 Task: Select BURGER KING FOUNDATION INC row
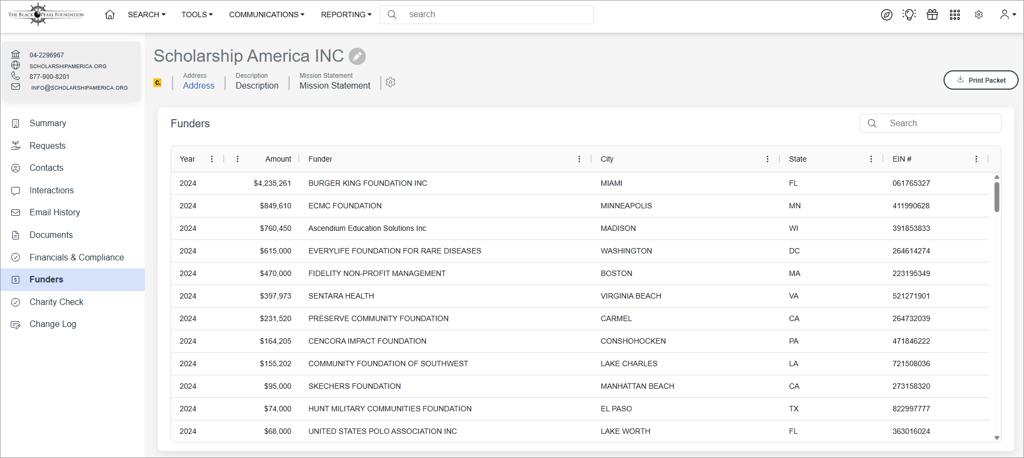tap(581, 184)
